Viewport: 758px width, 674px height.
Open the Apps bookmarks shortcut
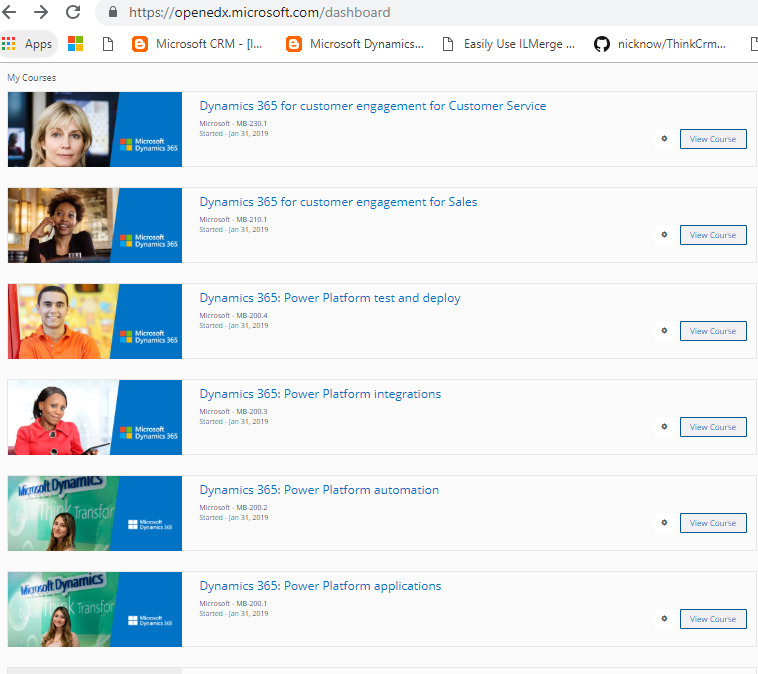(x=28, y=44)
